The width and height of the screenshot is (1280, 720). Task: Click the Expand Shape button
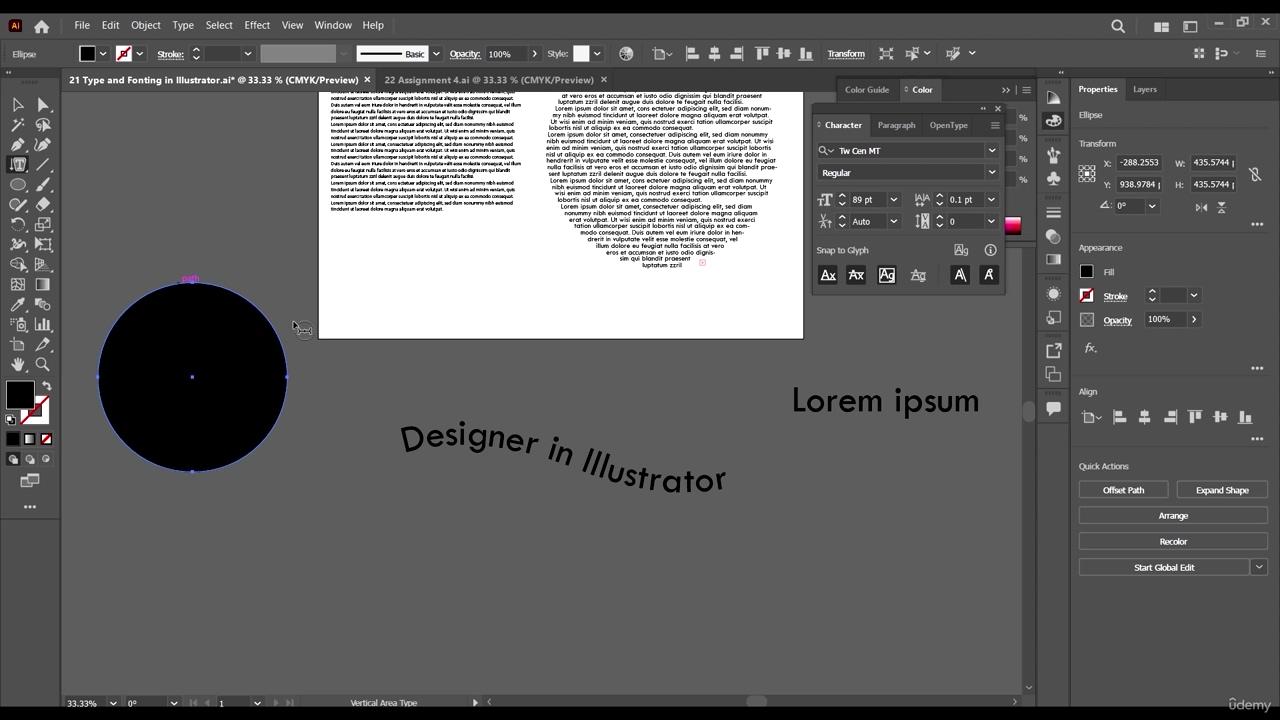tap(1222, 490)
